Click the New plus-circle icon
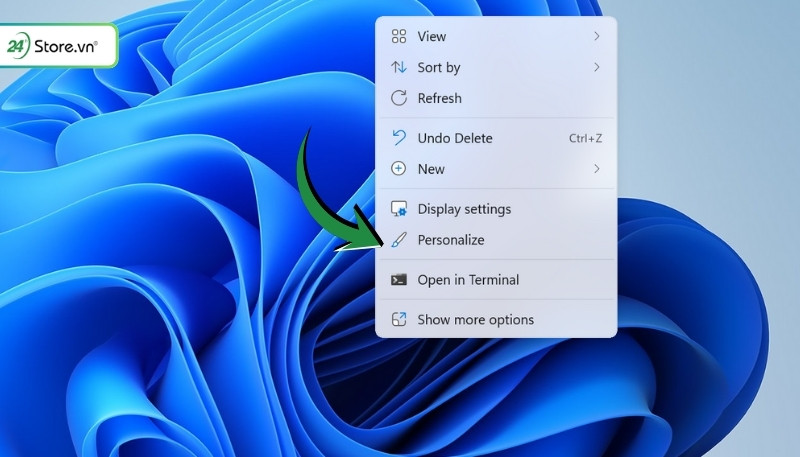The width and height of the screenshot is (800, 457). click(399, 169)
